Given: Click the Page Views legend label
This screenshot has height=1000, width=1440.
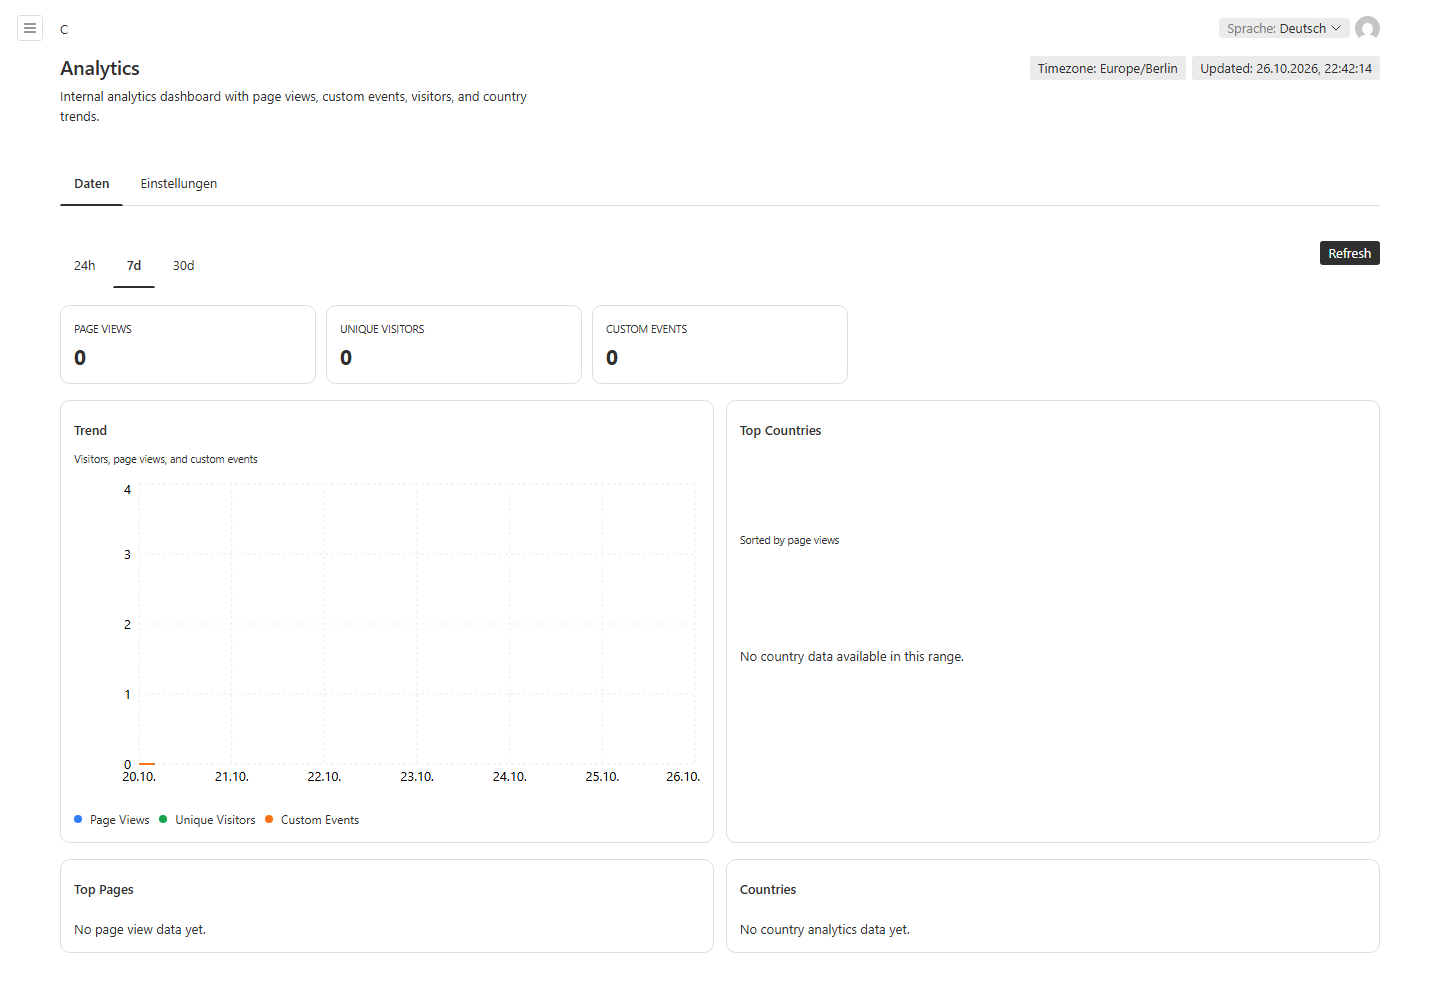Looking at the screenshot, I should click(120, 820).
